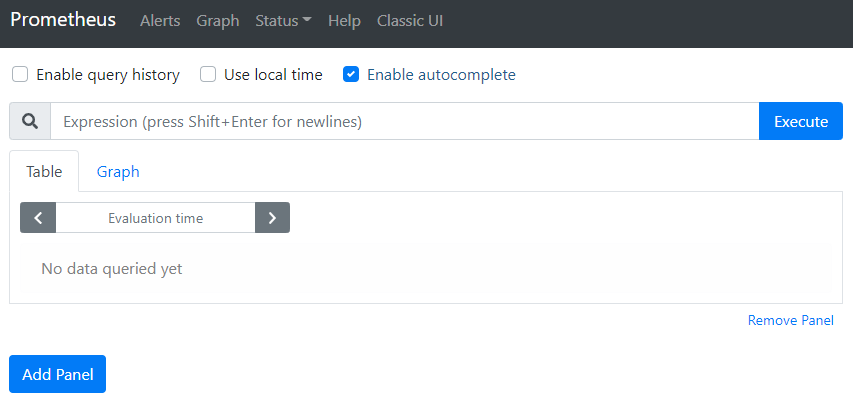
Task: Step evaluation time forward with right chevron
Action: click(273, 218)
